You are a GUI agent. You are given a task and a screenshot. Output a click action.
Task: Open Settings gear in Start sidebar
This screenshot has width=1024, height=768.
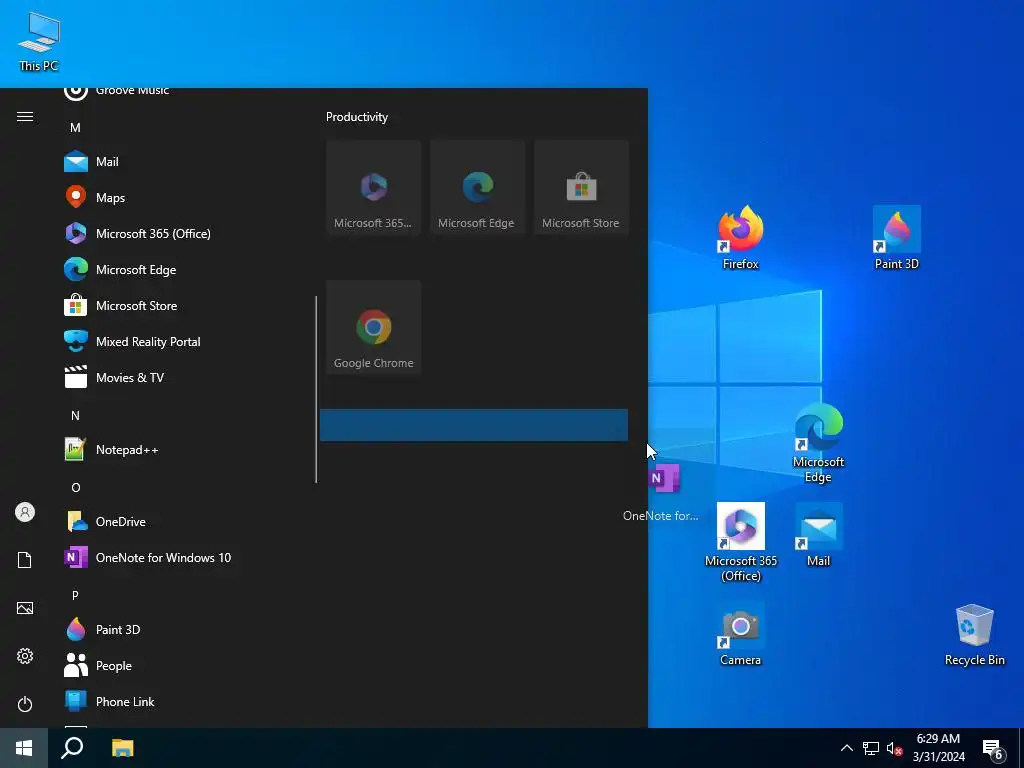coord(25,656)
